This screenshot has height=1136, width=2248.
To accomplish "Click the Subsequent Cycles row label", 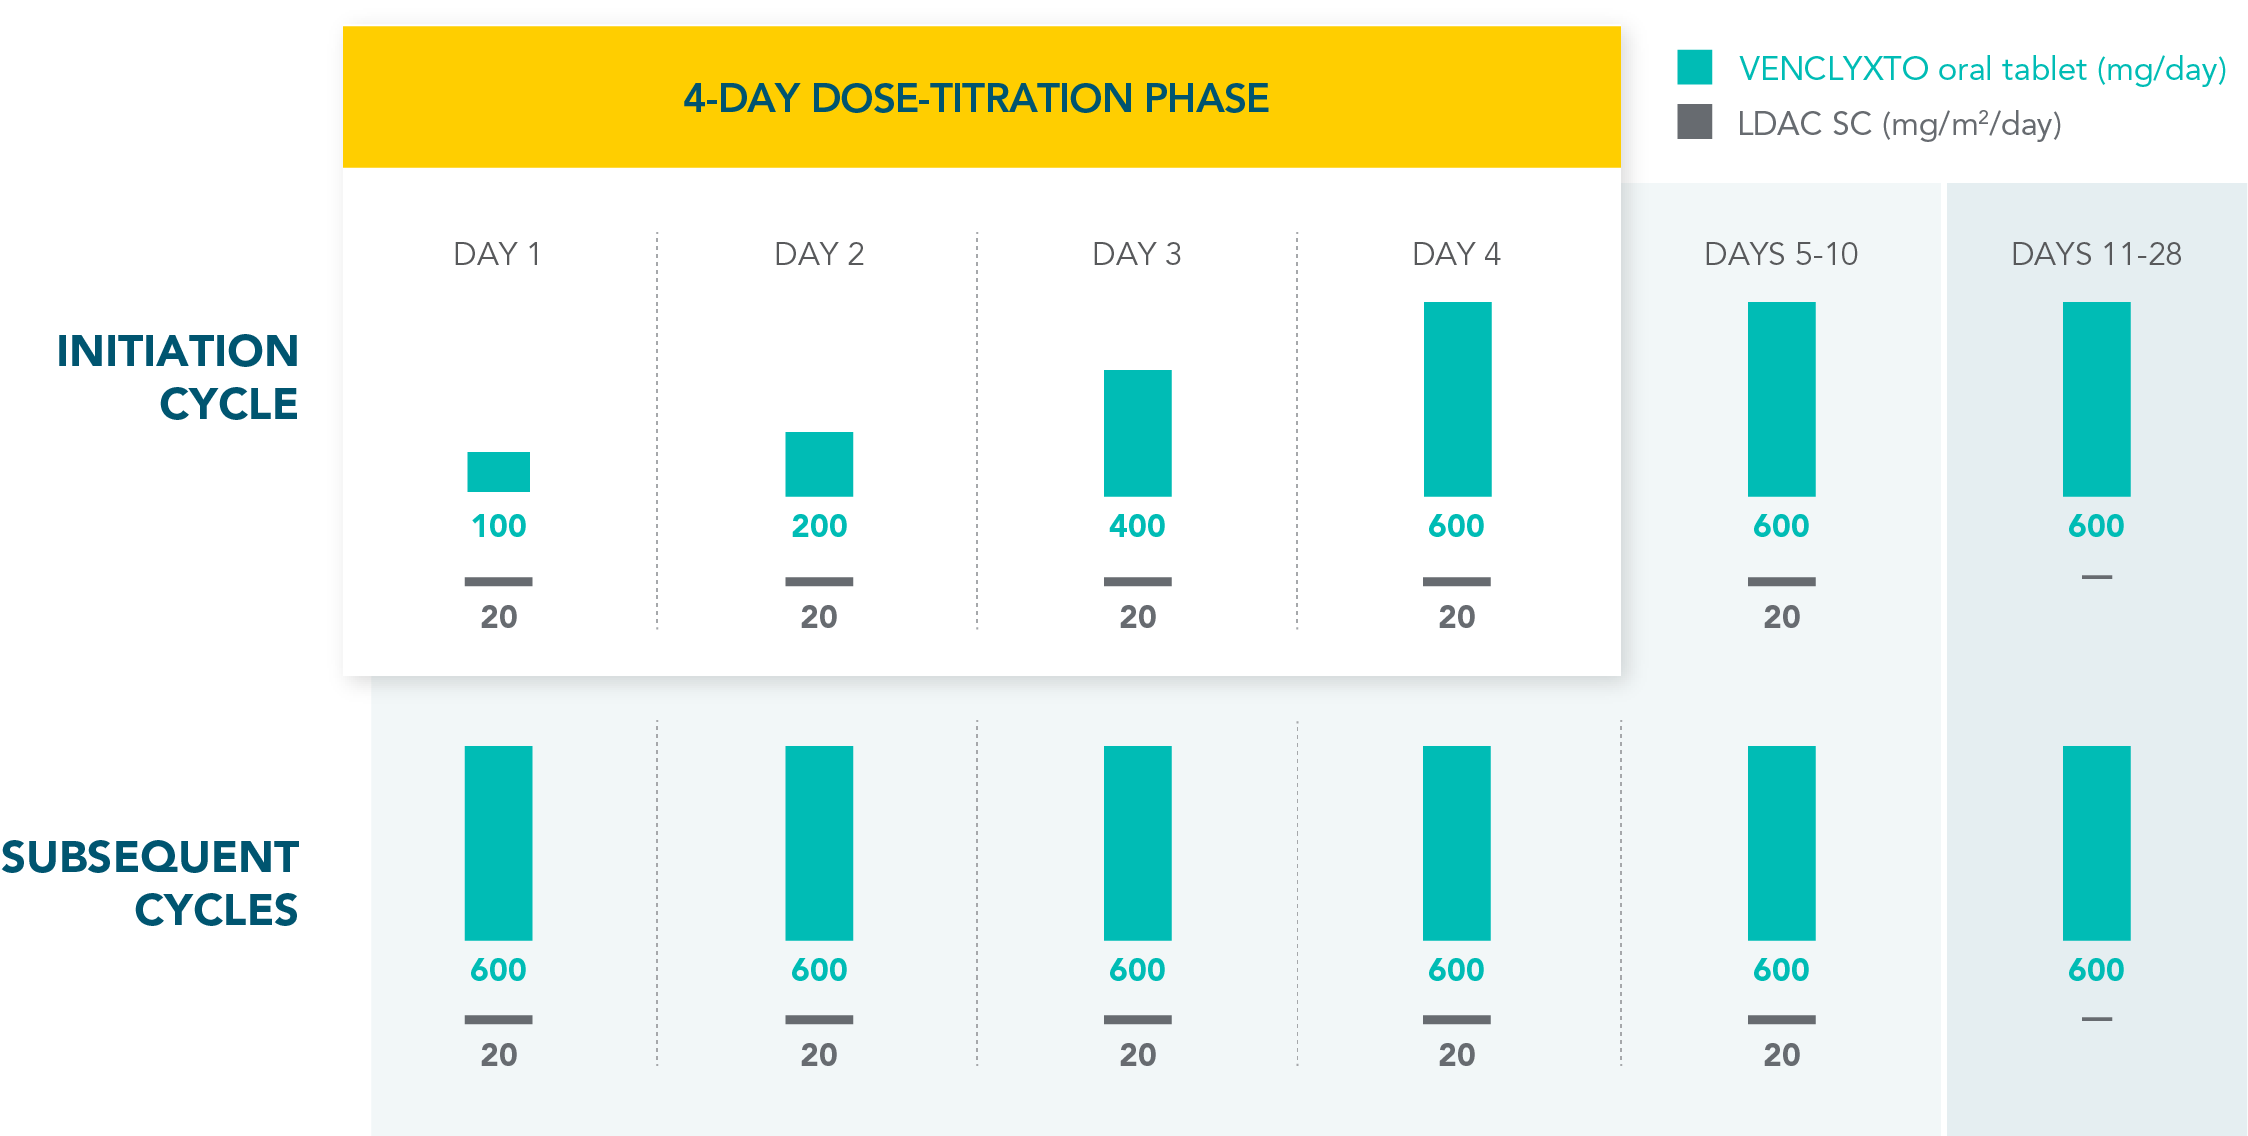I will pyautogui.click(x=150, y=883).
